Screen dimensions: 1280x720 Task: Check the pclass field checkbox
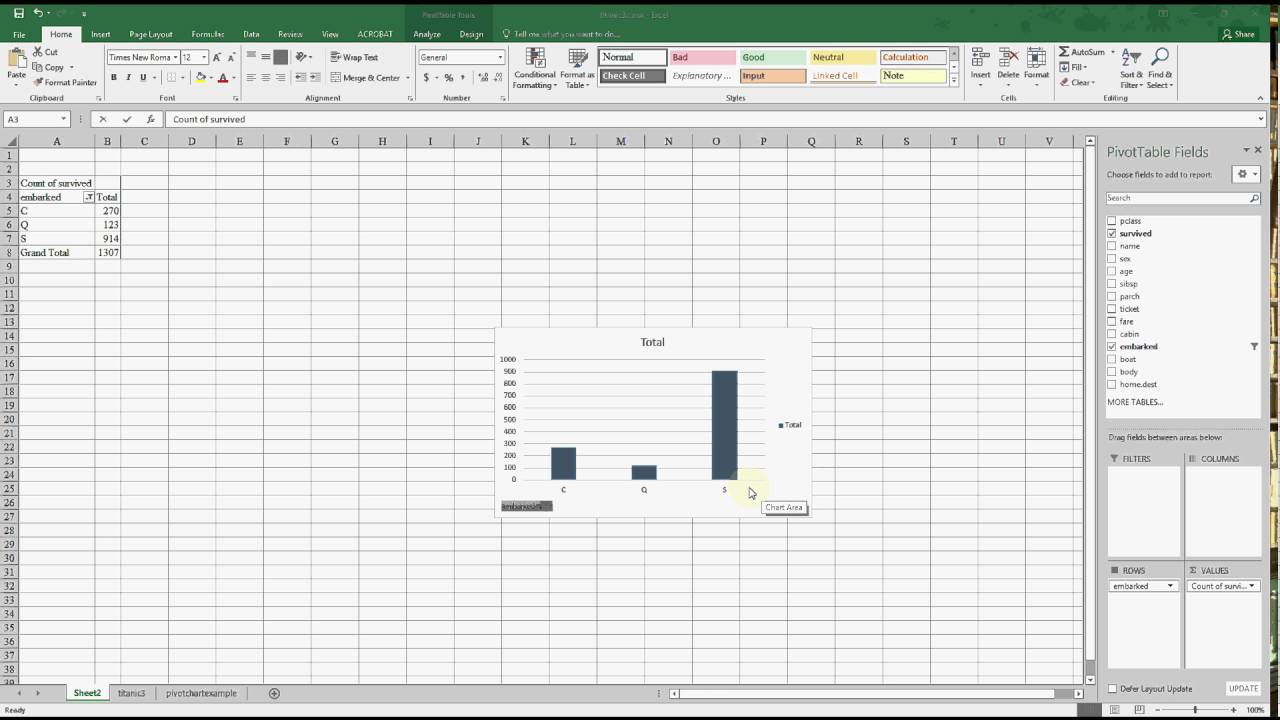[x=1111, y=221]
